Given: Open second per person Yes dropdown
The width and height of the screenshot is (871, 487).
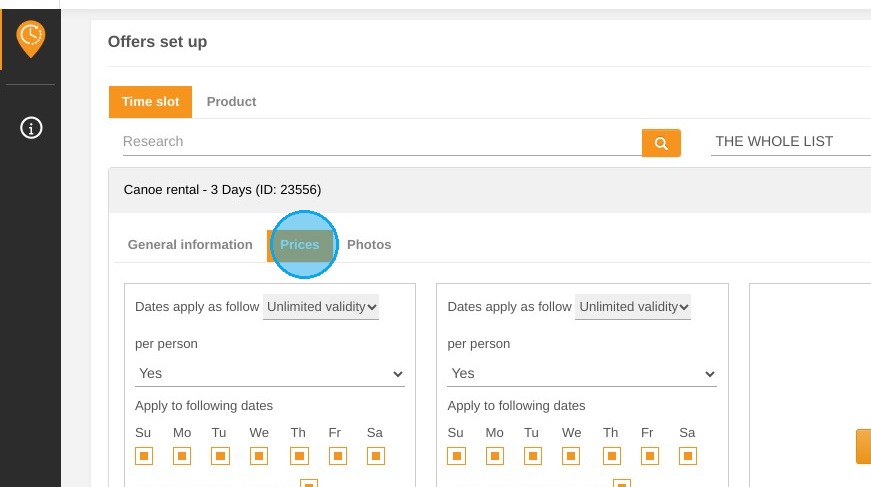Looking at the screenshot, I should point(582,374).
